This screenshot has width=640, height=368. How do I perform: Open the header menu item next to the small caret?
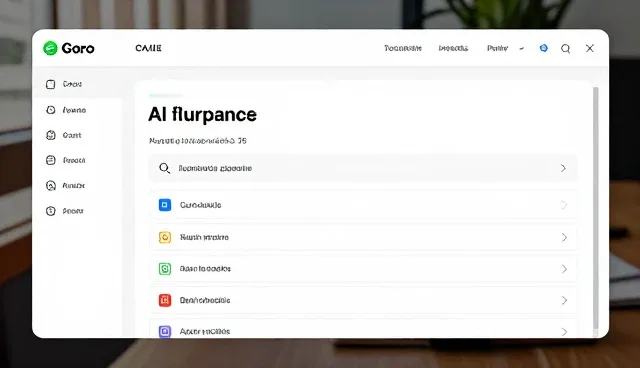point(497,48)
